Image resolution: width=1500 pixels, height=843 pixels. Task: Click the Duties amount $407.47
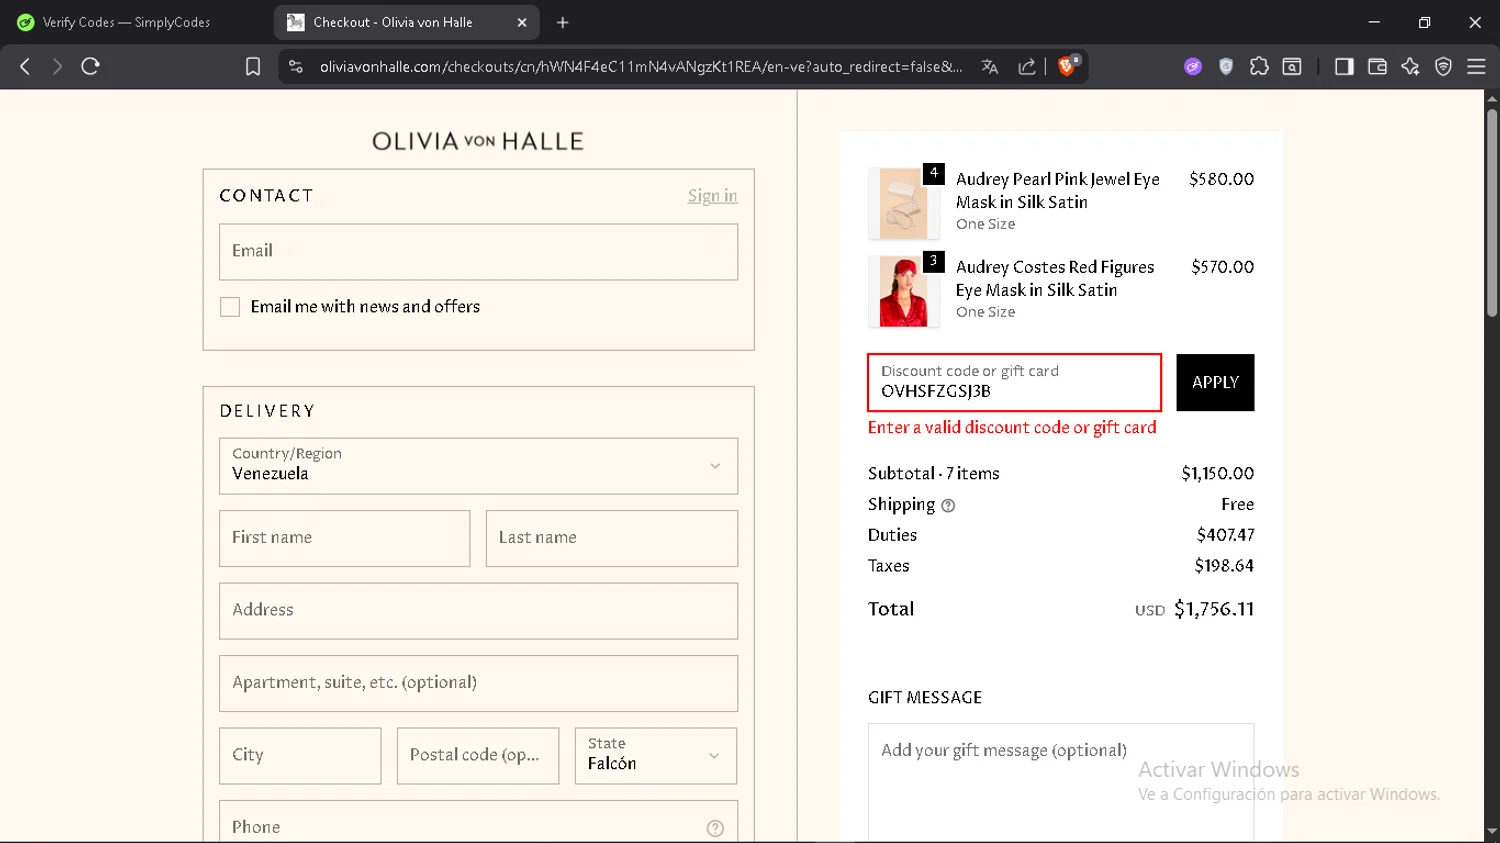tap(1226, 535)
